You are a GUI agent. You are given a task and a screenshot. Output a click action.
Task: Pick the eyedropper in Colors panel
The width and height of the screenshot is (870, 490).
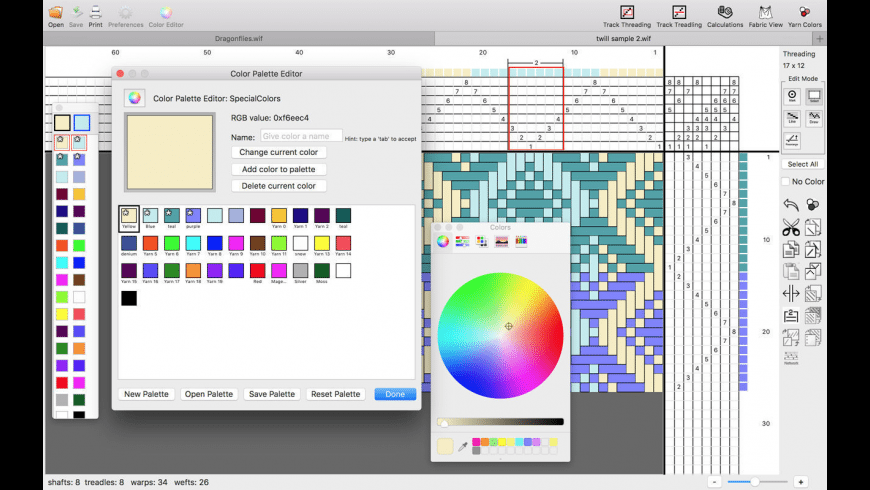462,447
